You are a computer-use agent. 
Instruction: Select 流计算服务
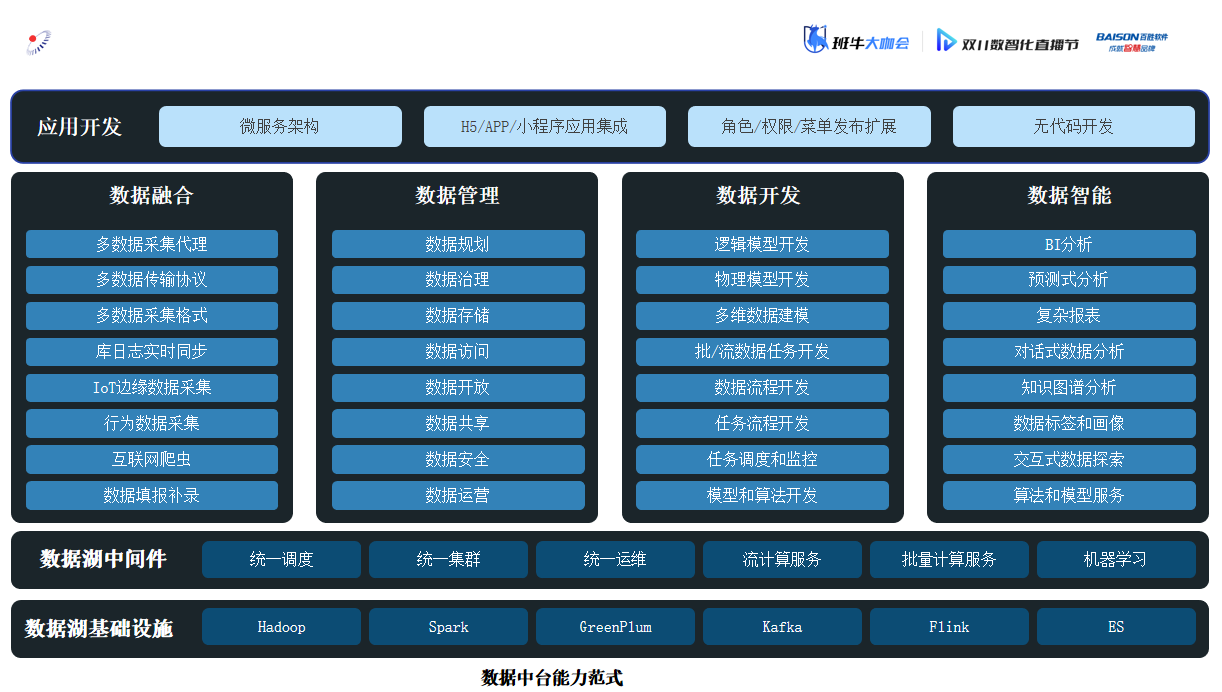(782, 560)
